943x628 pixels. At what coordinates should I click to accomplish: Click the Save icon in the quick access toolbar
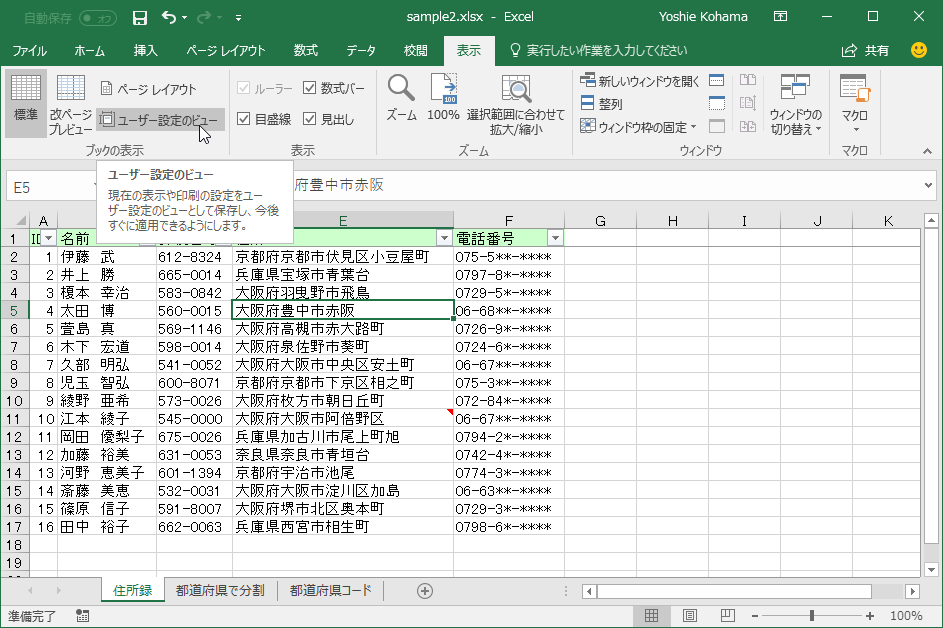pos(140,17)
